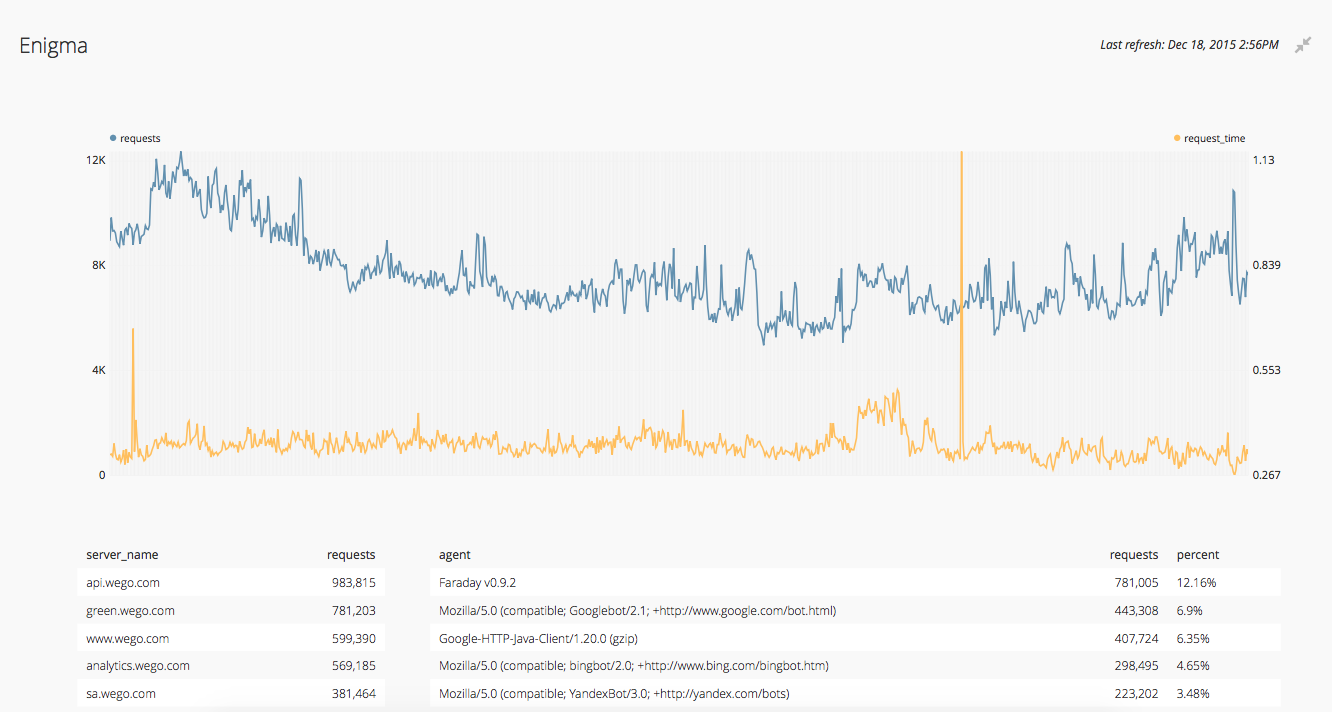Select the sa.wego.com row

click(230, 693)
